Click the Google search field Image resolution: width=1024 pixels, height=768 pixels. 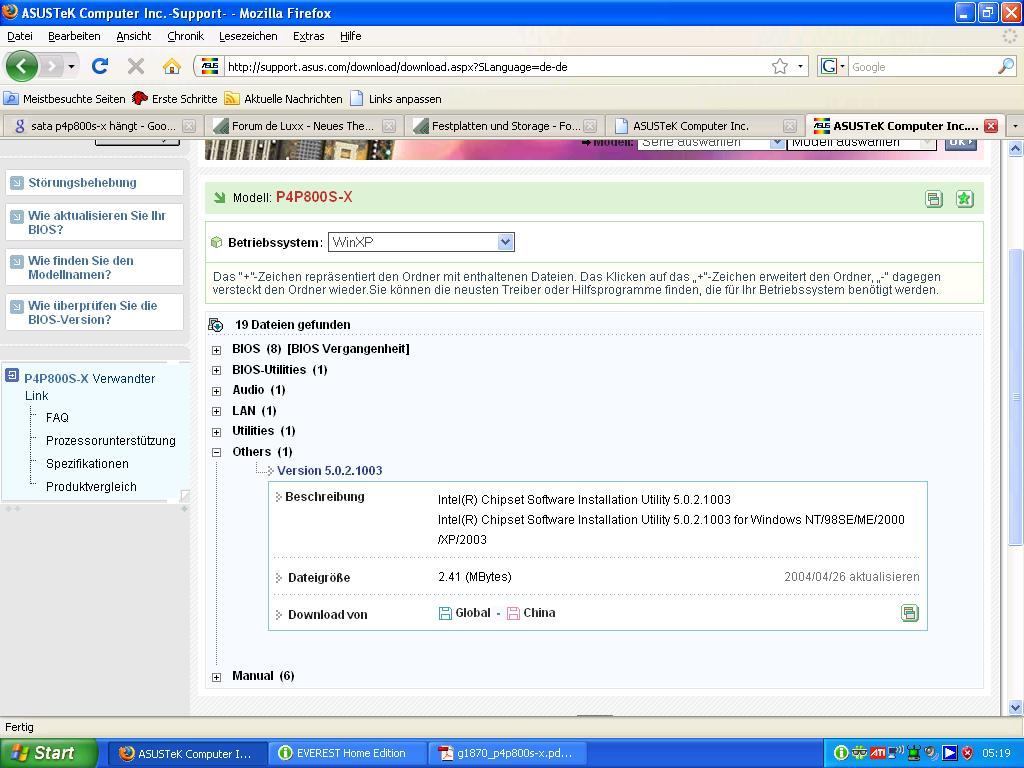(x=923, y=67)
